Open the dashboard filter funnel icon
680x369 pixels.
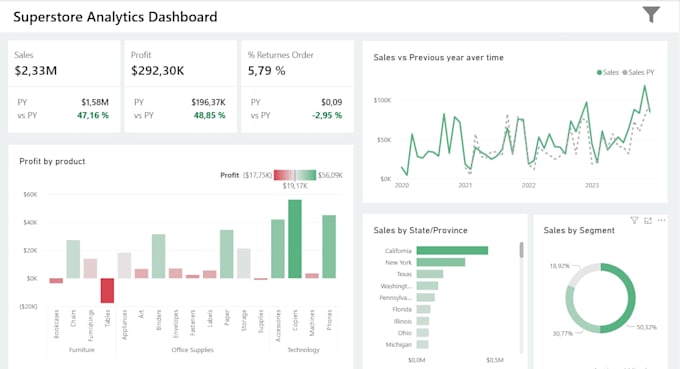[x=651, y=15]
